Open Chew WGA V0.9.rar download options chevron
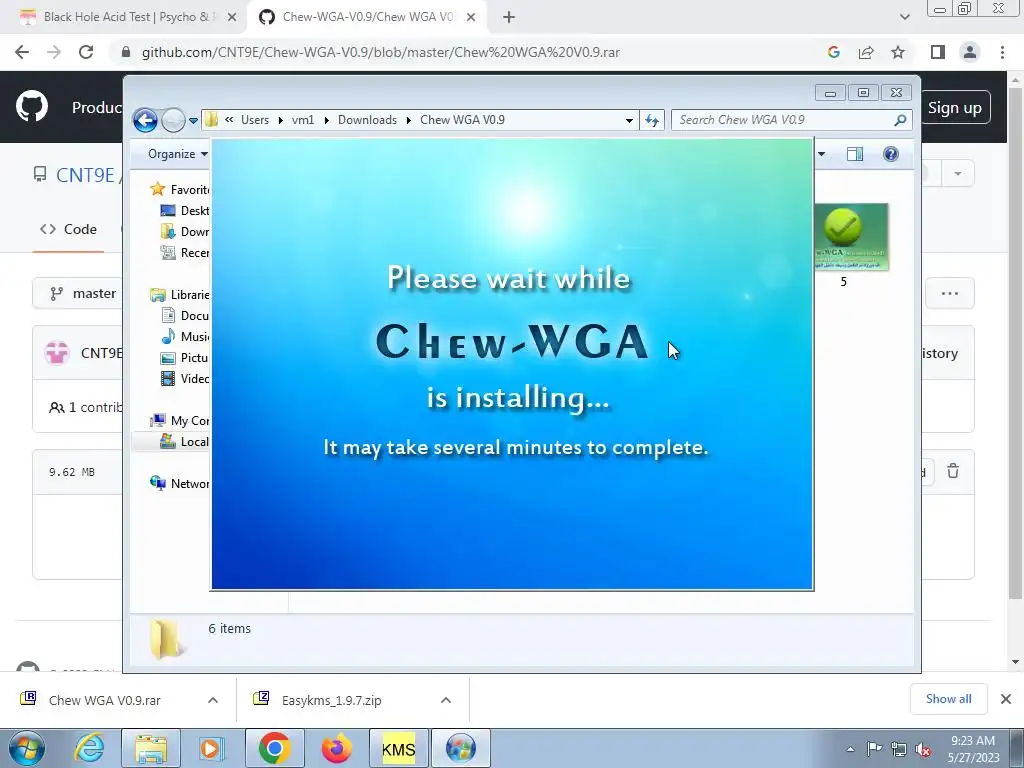This screenshot has height=768, width=1024. [x=213, y=700]
